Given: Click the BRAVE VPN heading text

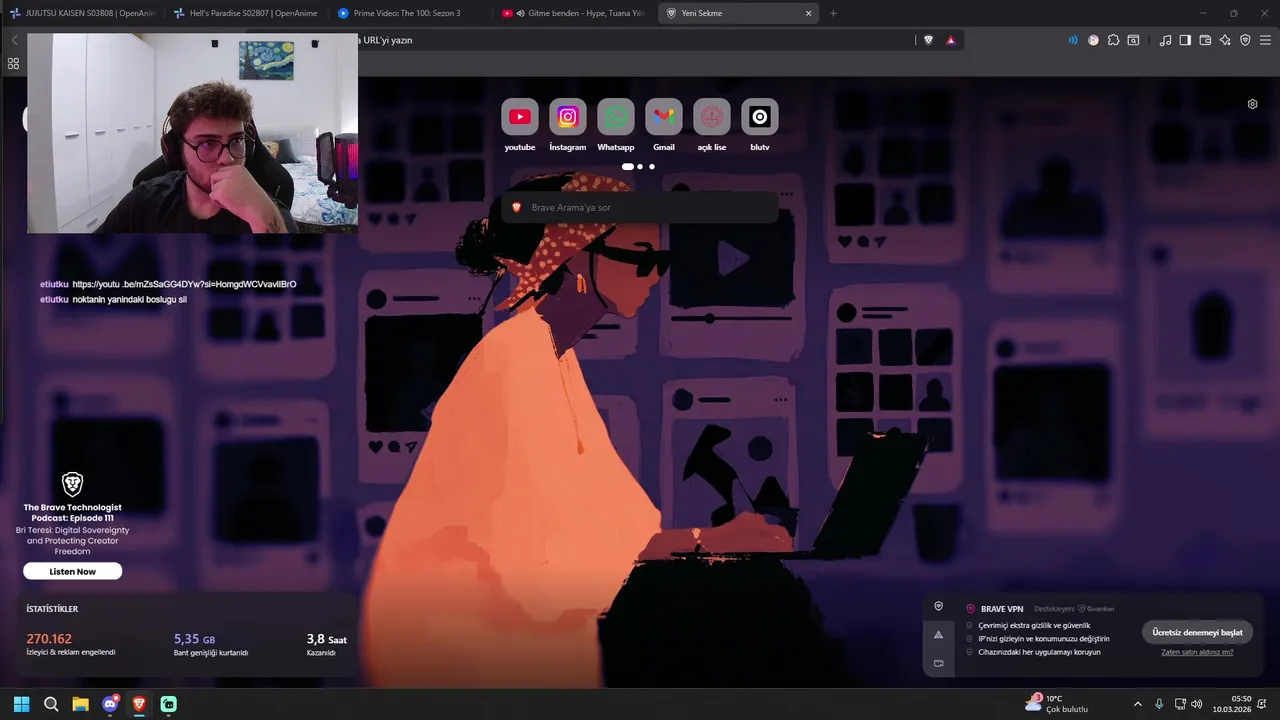Looking at the screenshot, I should pos(1001,609).
